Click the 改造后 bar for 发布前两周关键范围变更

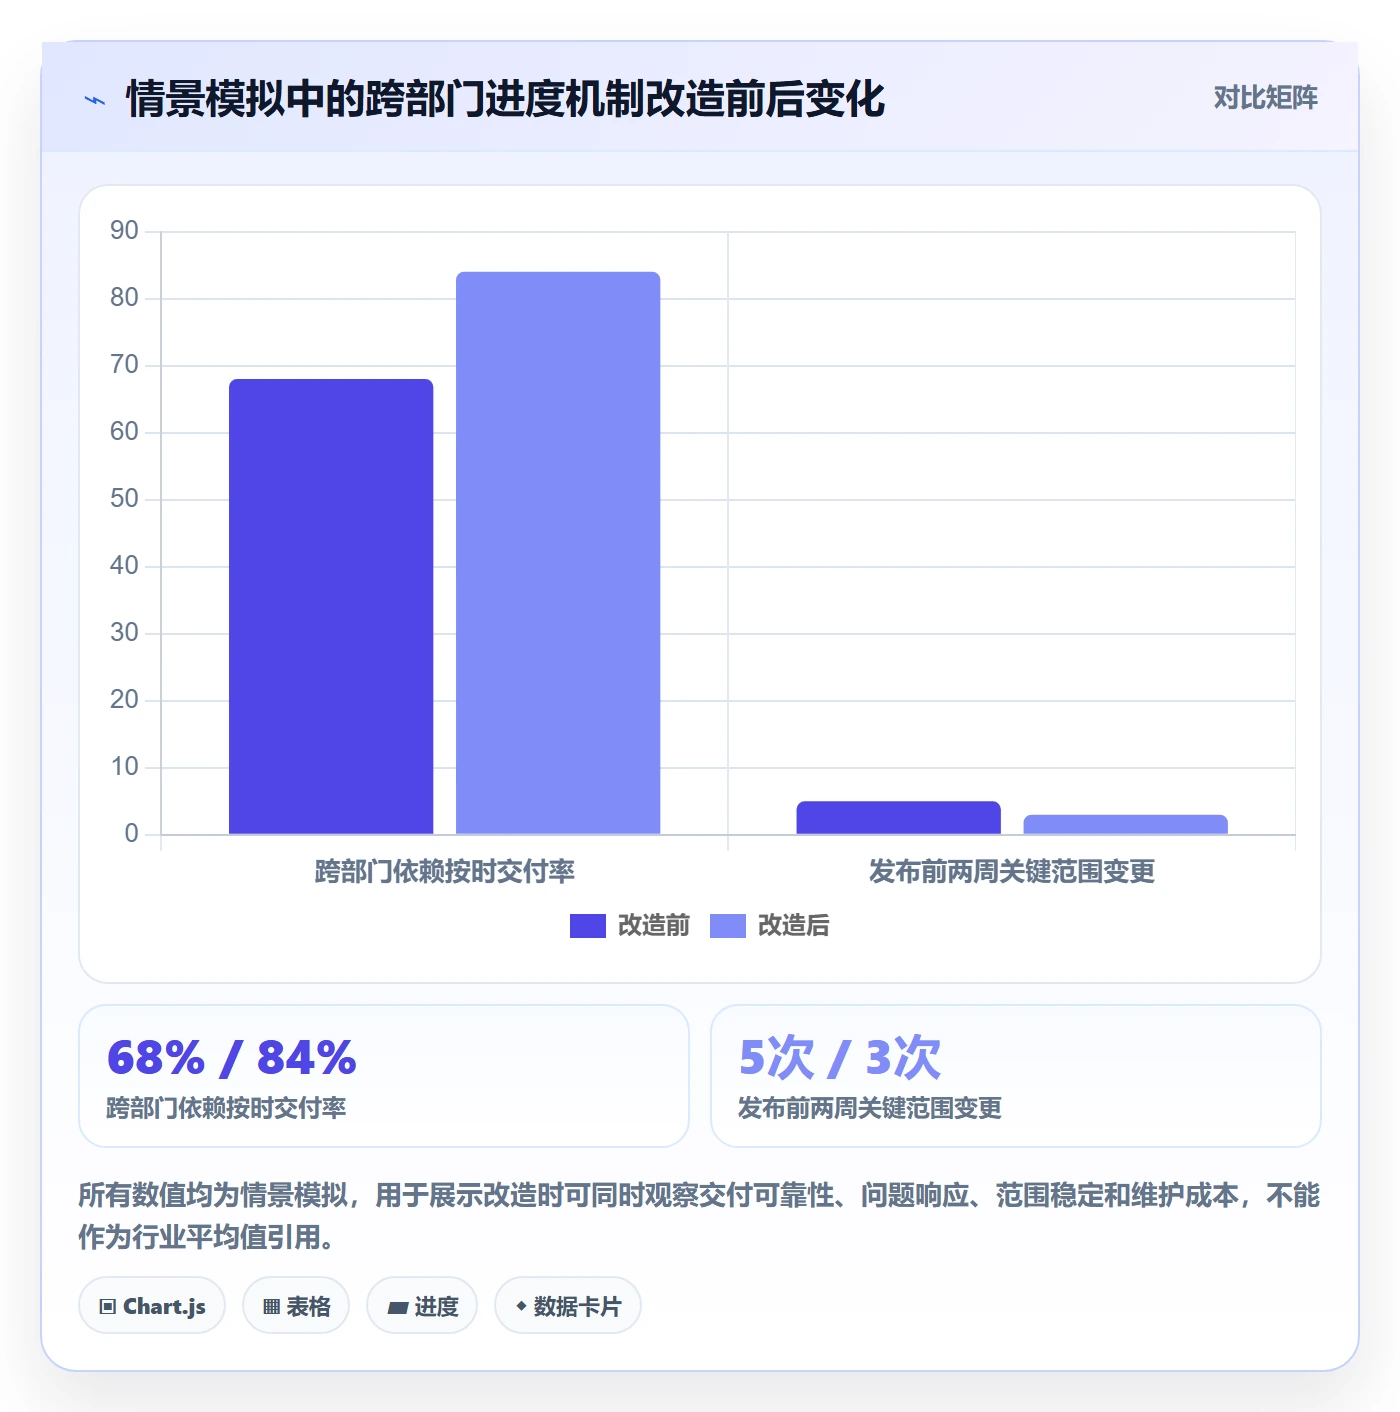click(1125, 824)
